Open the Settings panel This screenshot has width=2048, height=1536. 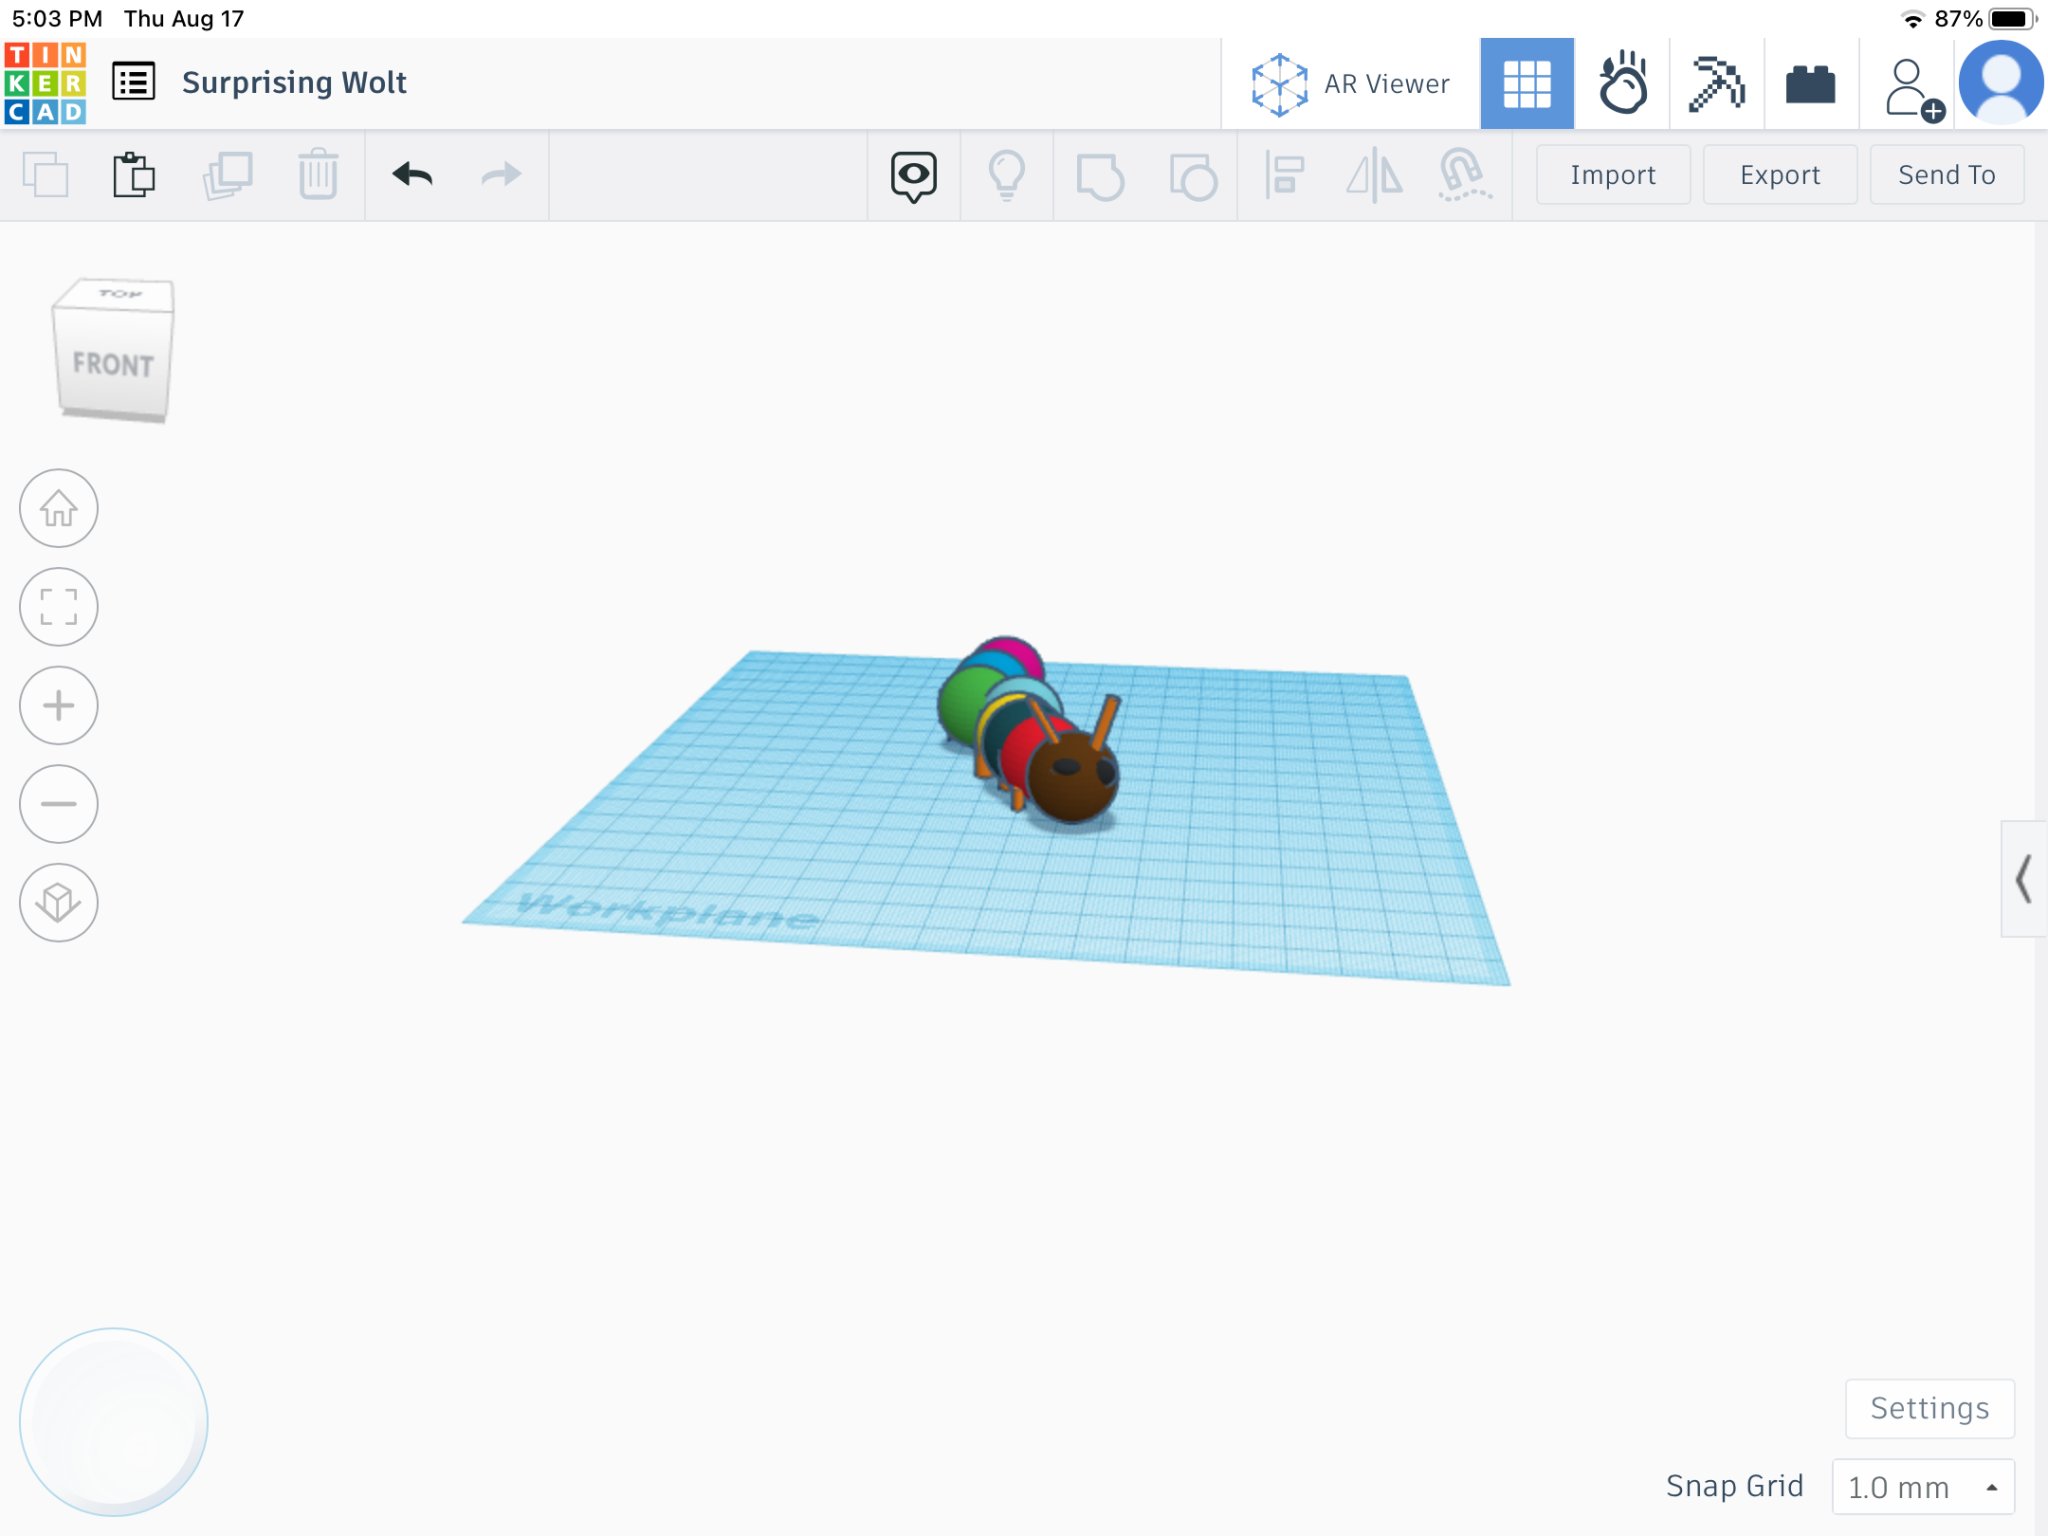pyautogui.click(x=1929, y=1407)
